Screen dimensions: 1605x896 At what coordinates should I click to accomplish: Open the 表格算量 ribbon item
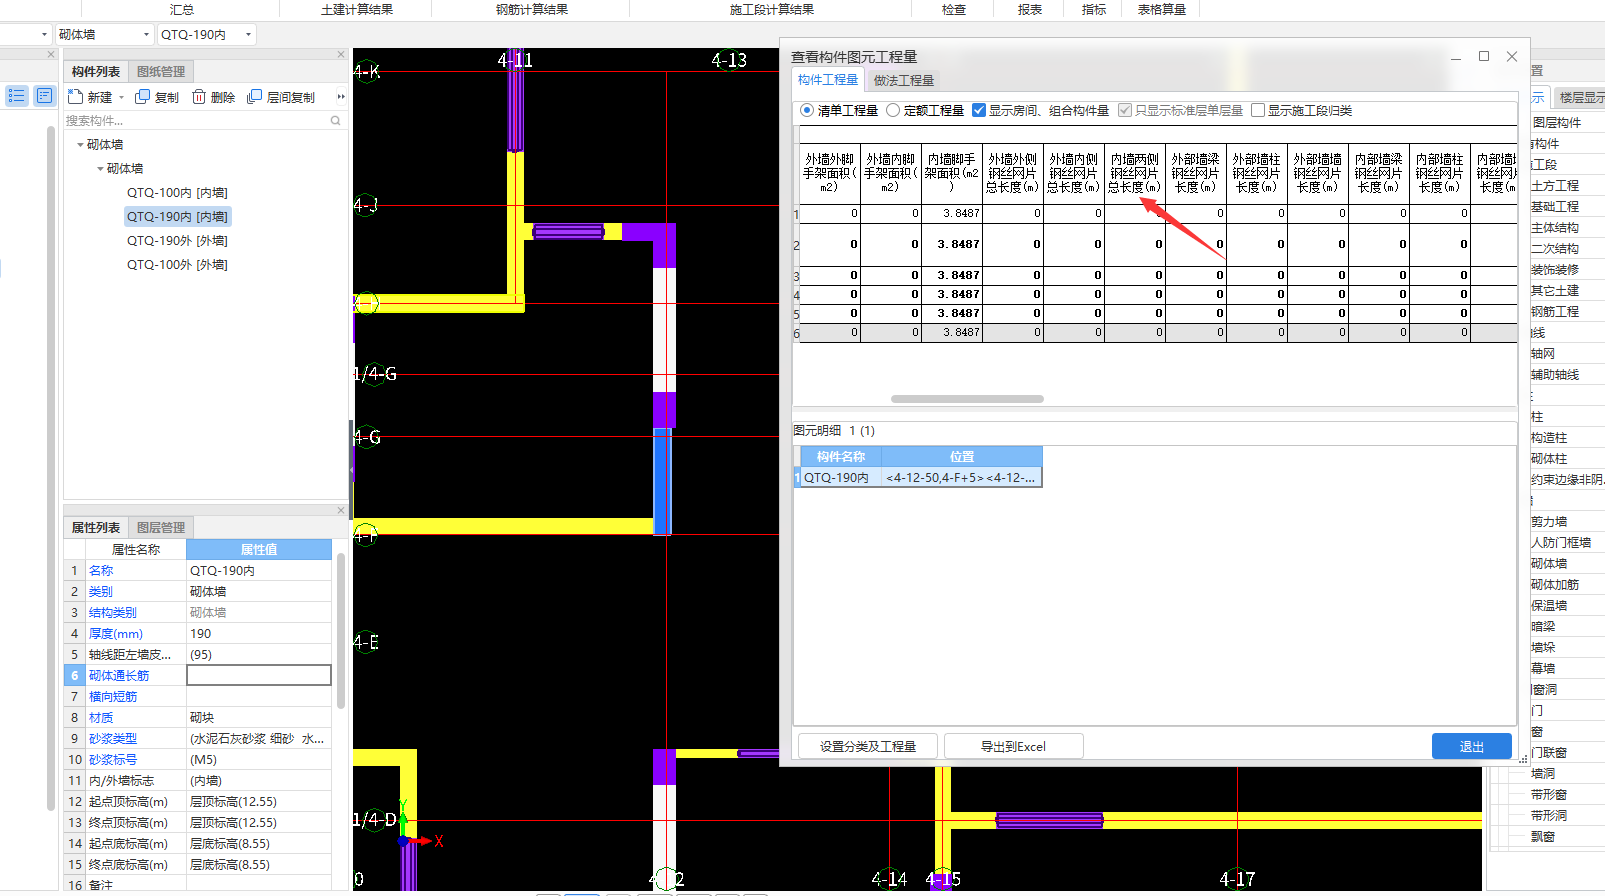(x=1161, y=9)
